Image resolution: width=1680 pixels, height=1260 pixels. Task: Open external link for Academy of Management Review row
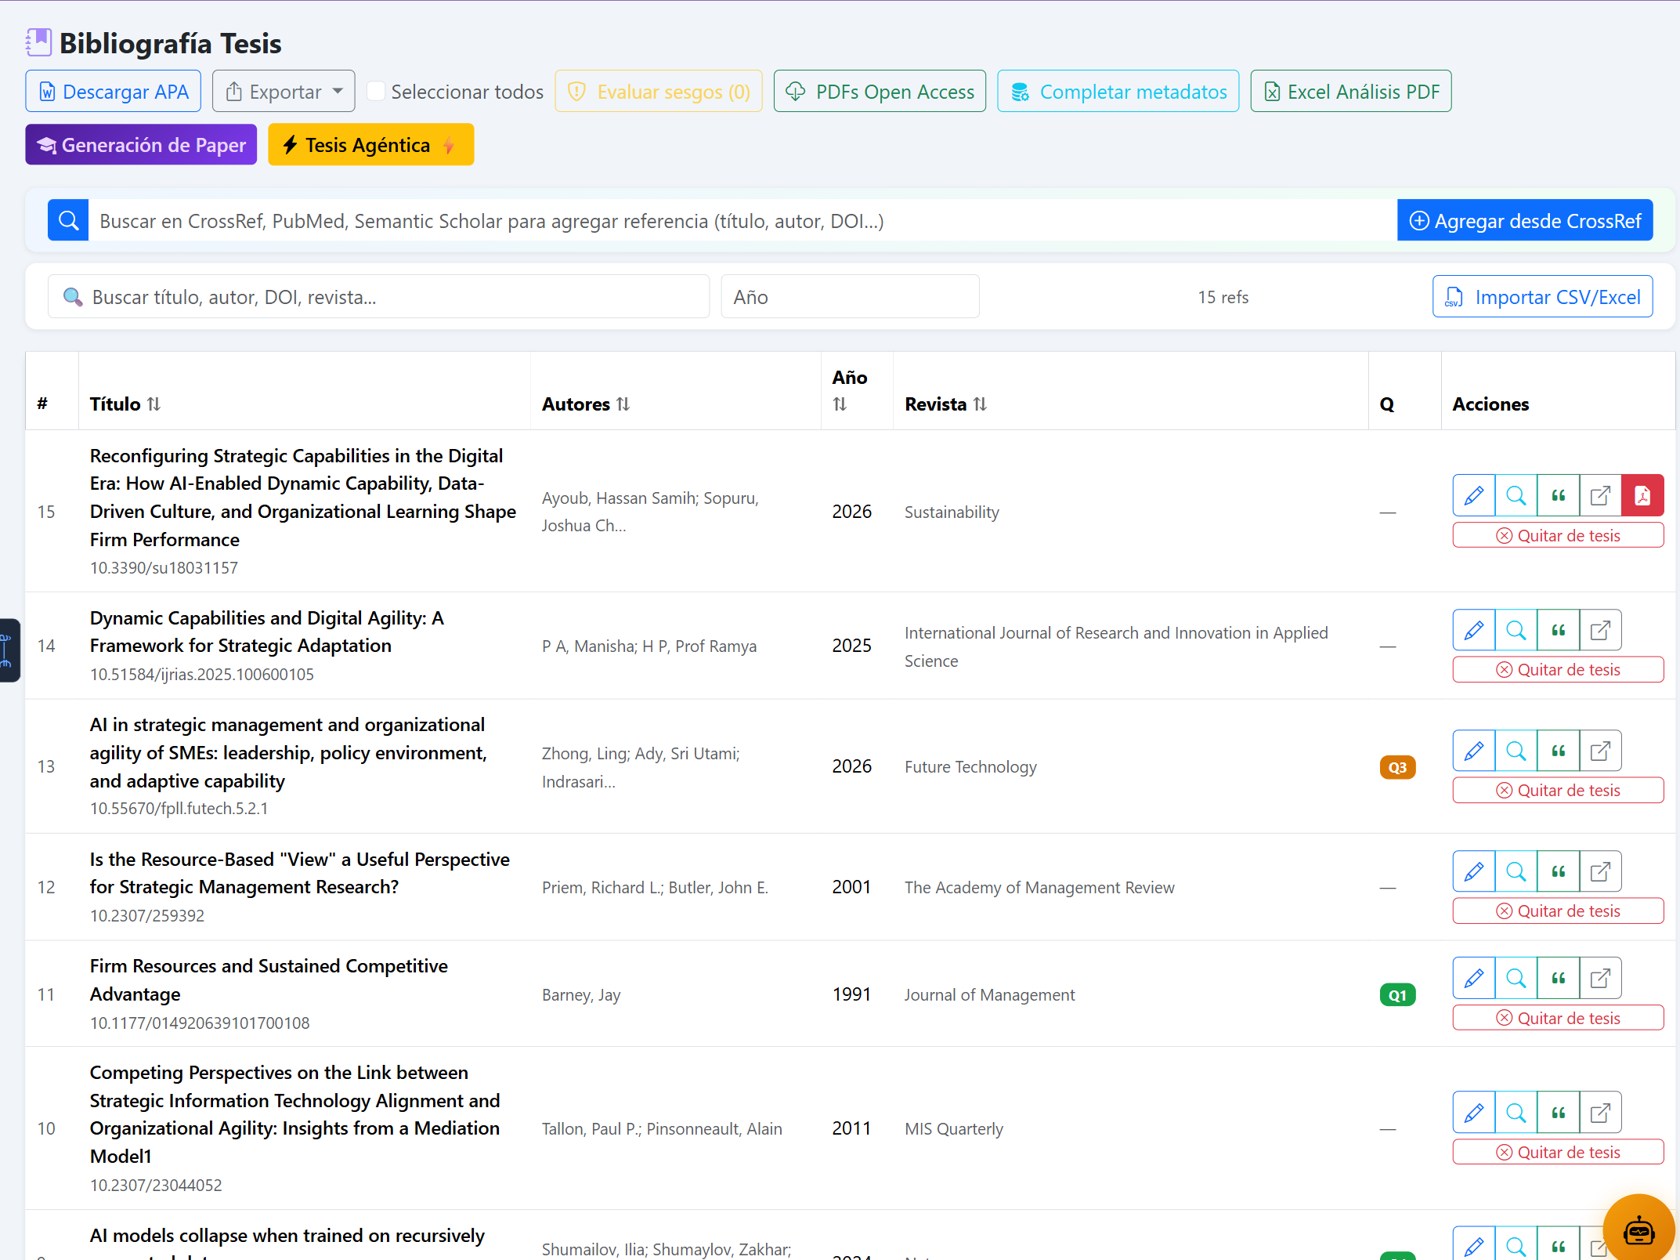tap(1600, 871)
